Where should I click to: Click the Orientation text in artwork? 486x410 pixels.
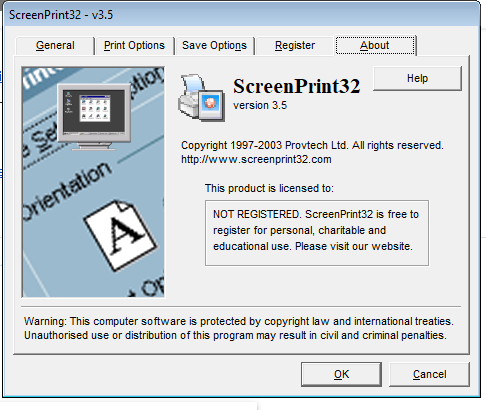coord(67,191)
